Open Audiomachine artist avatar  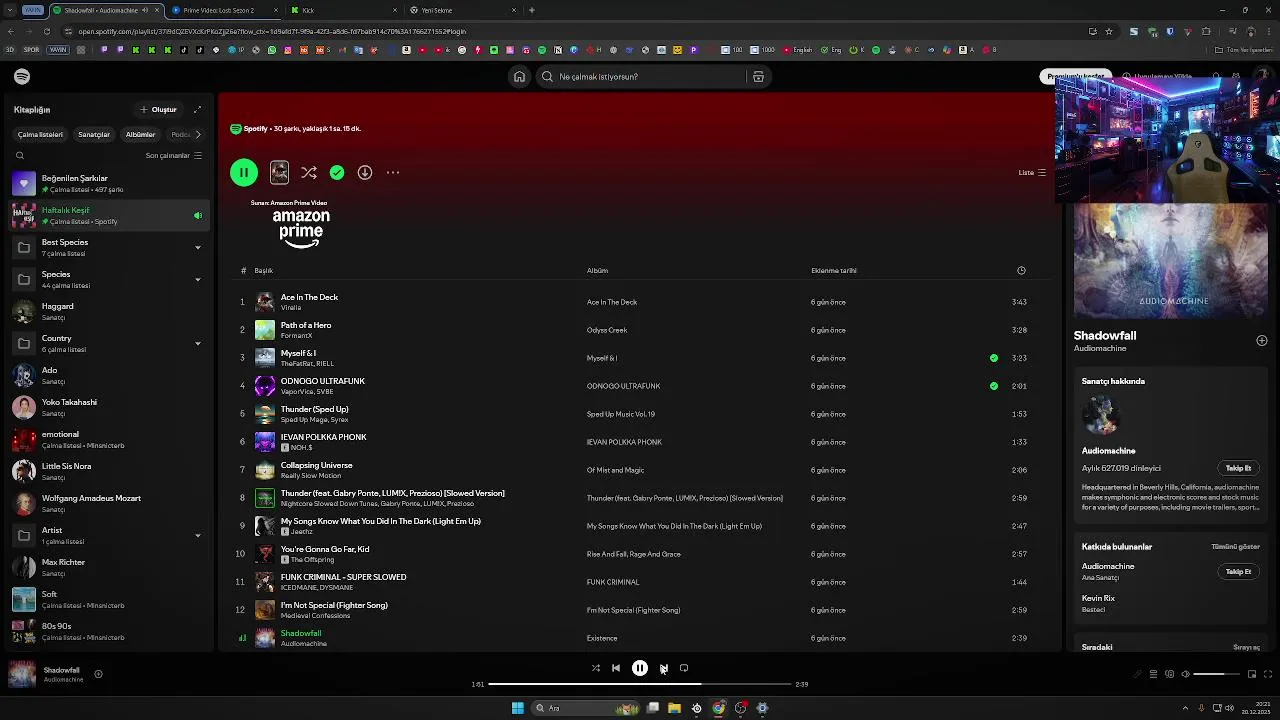click(1100, 415)
